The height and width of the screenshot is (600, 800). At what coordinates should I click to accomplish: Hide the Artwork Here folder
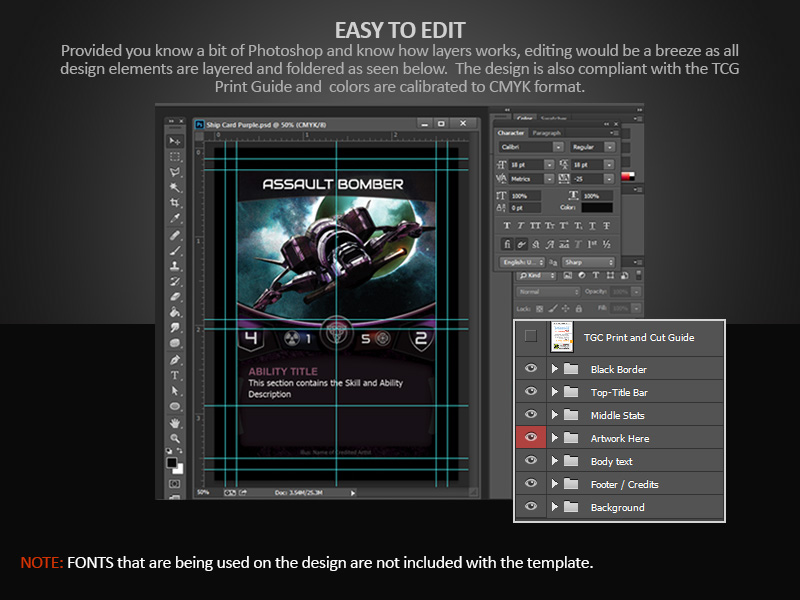click(x=531, y=437)
